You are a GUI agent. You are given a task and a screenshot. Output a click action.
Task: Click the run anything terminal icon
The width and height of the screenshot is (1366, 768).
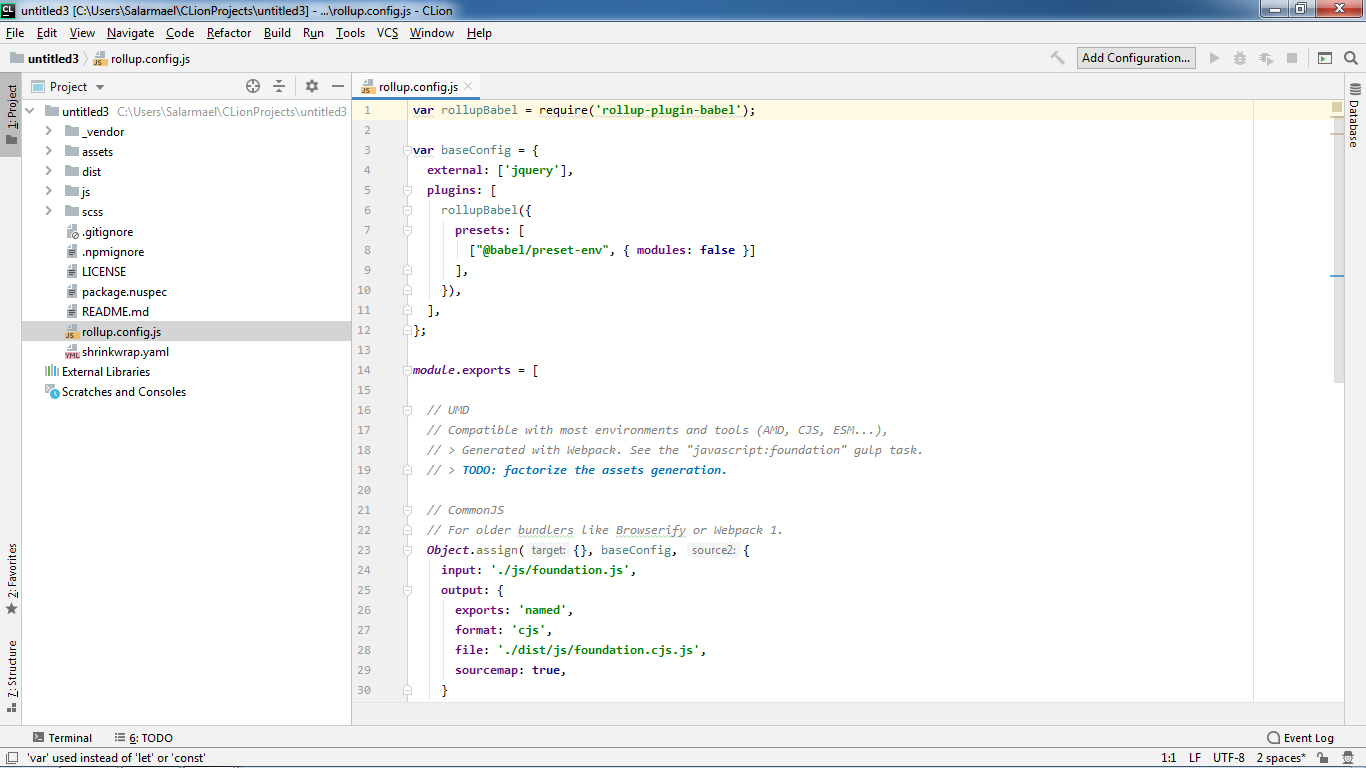[x=1325, y=58]
